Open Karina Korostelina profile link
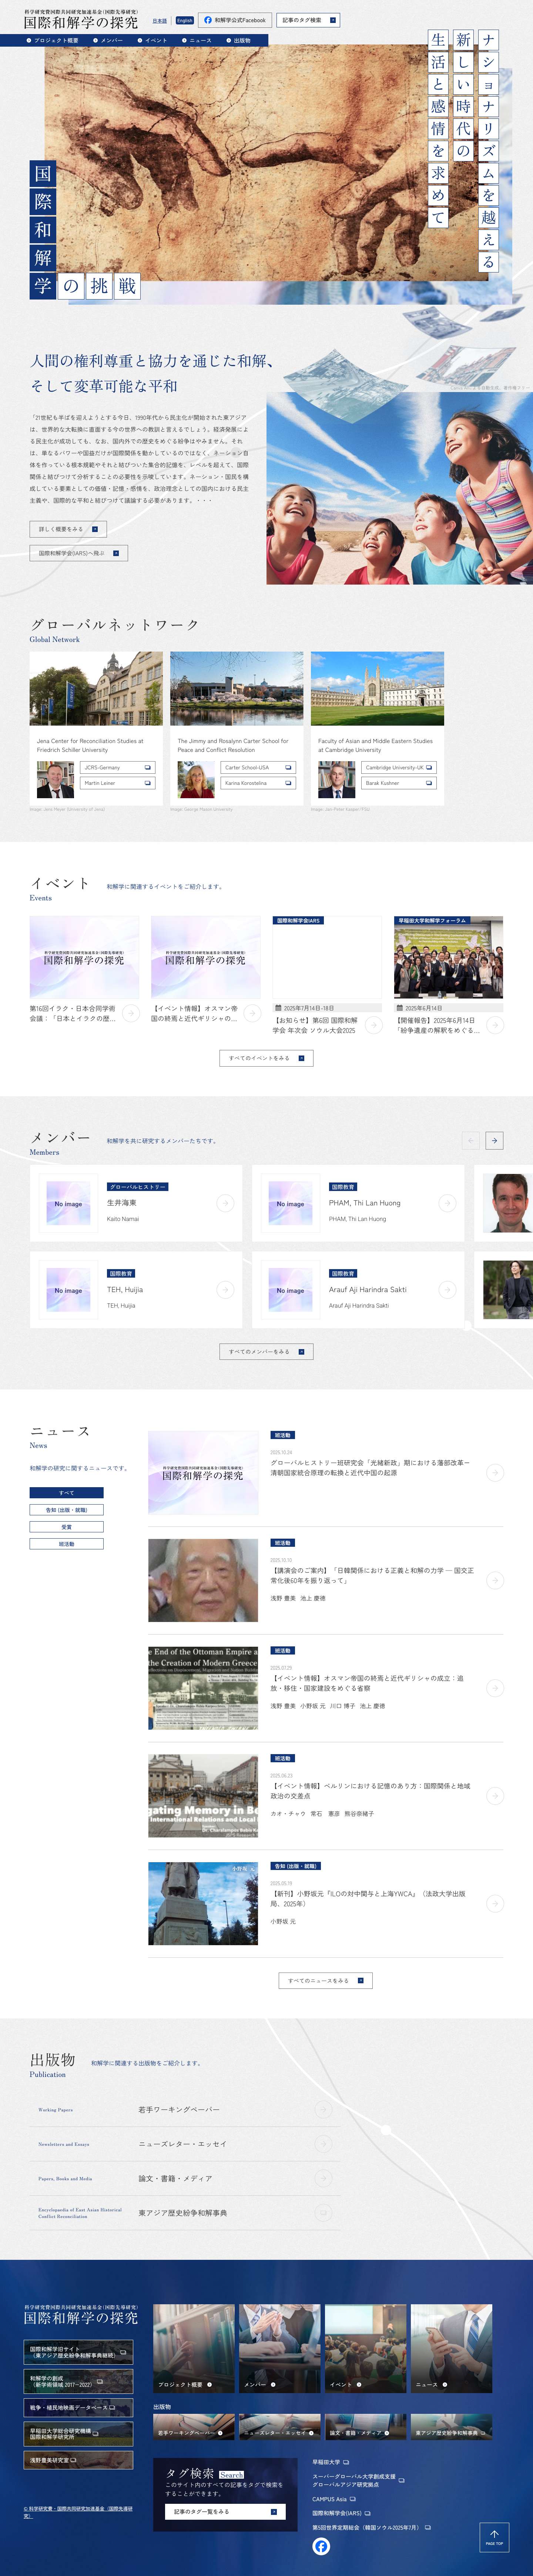 pyautogui.click(x=258, y=783)
